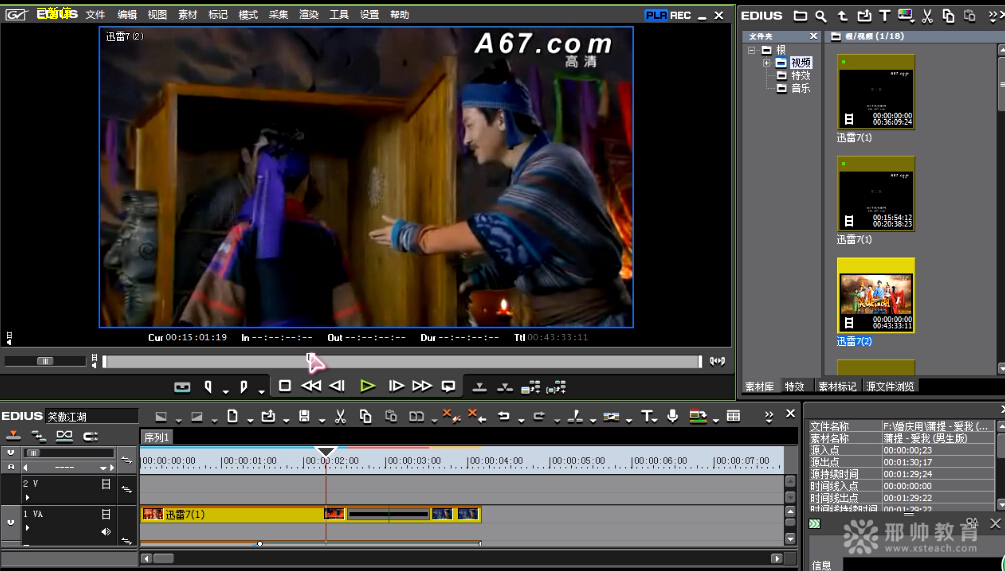
Task: Toggle audio mute on the 1 VA track
Action: (x=105, y=532)
